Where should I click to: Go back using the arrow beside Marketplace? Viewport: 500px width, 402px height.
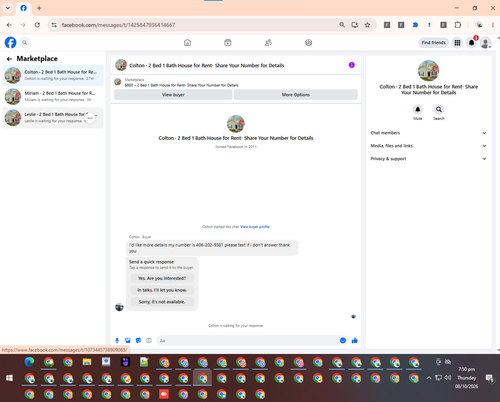(x=9, y=59)
